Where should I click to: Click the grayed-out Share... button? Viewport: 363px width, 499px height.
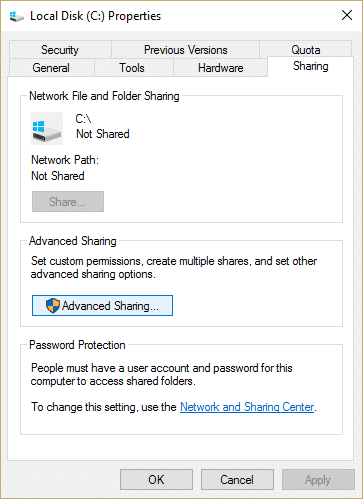tap(68, 201)
